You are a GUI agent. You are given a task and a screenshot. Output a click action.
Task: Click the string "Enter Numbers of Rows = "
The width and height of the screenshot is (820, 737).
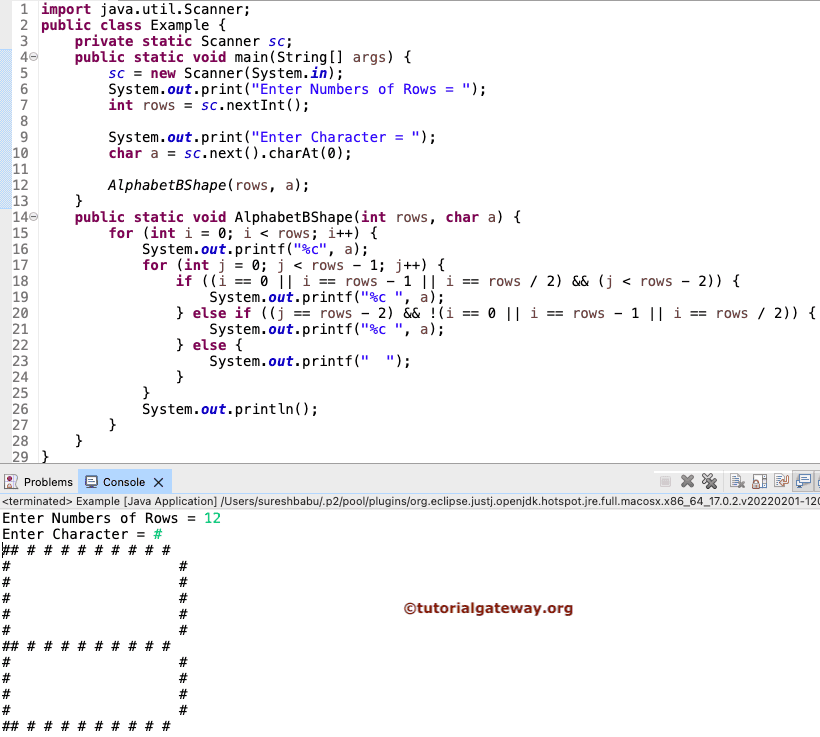click(360, 89)
